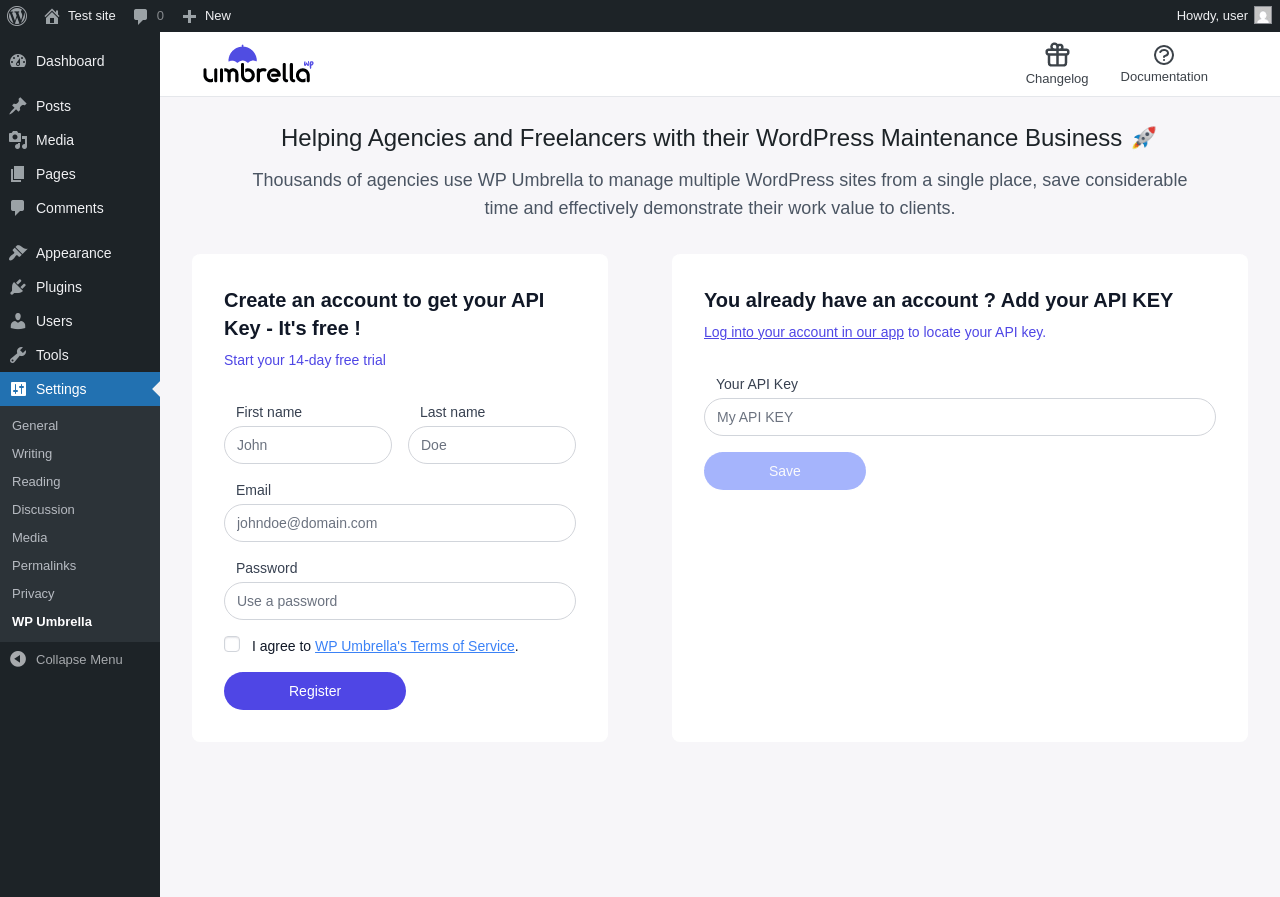Click the Users person icon
Image resolution: width=1280 pixels, height=897 pixels.
[18, 321]
